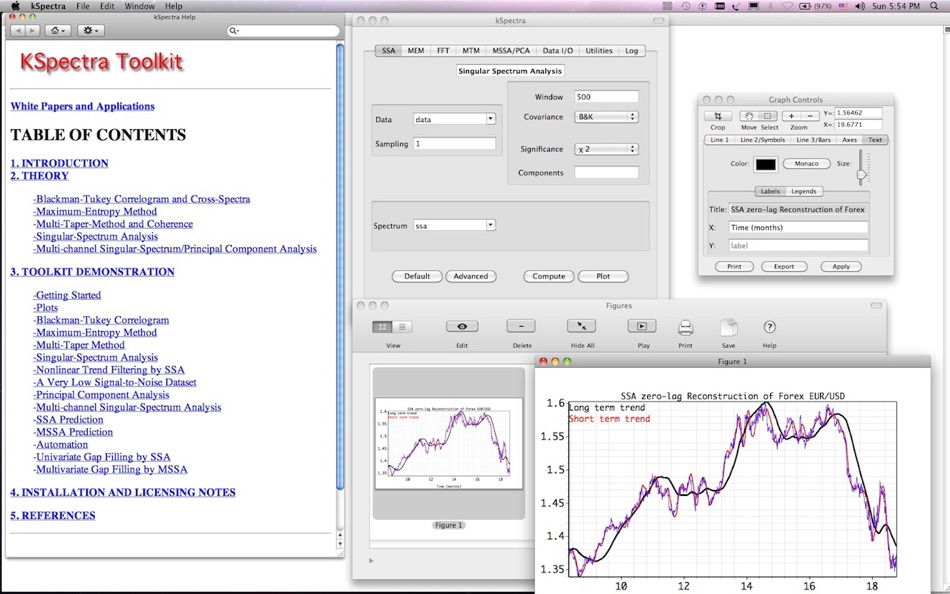
Task: Open the Line 3/Bars tab
Action: click(813, 140)
